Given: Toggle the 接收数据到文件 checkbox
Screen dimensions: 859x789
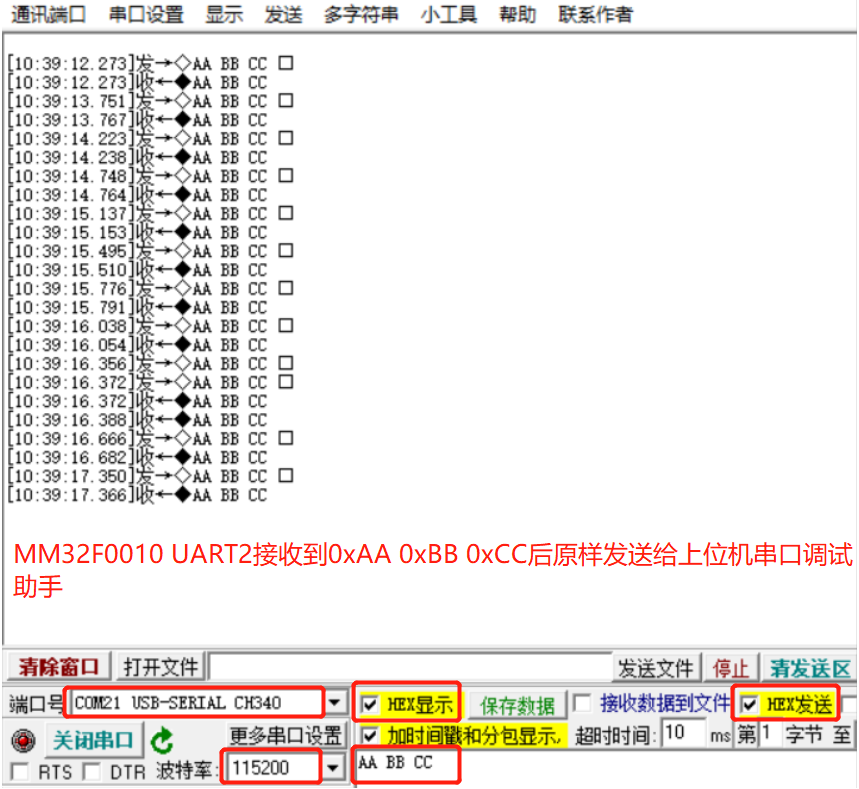Looking at the screenshot, I should (582, 703).
